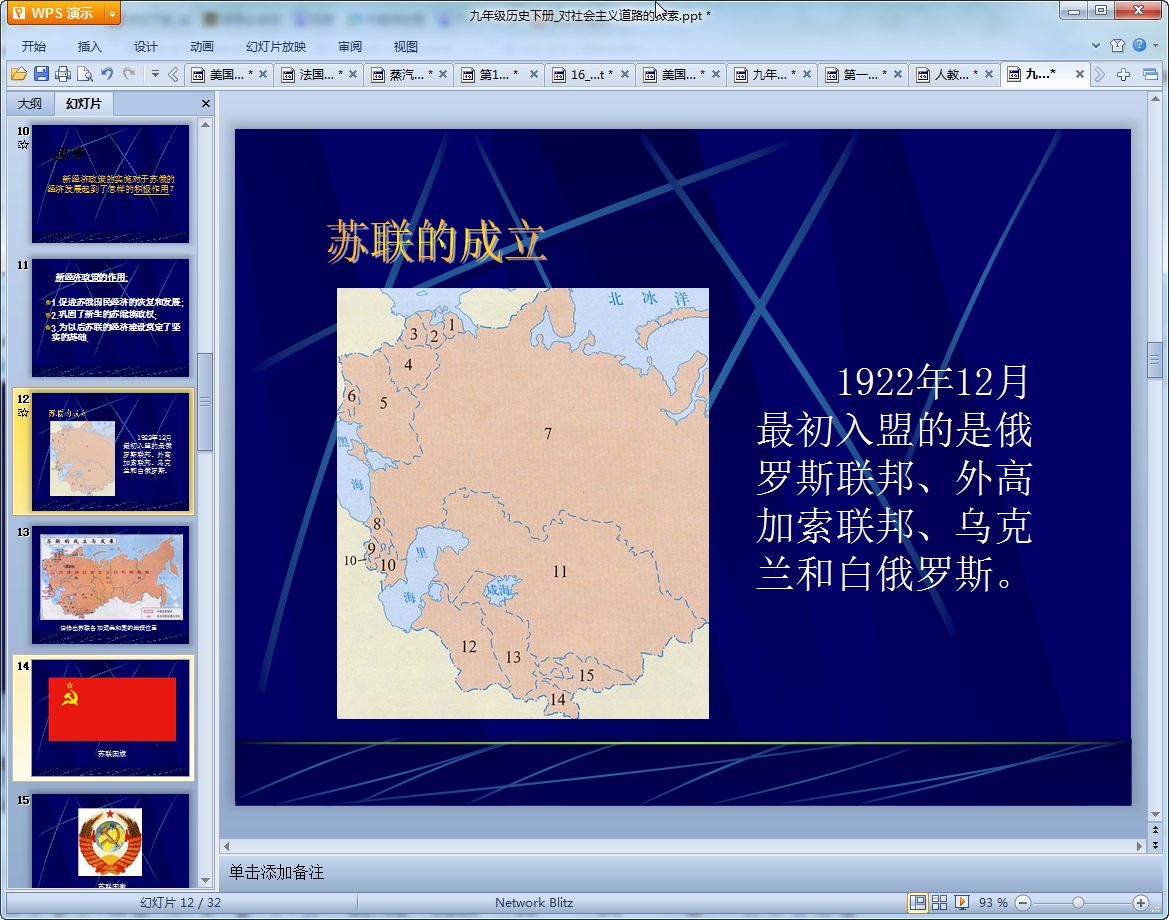Select slide 15 emblem thumbnail

(110, 840)
